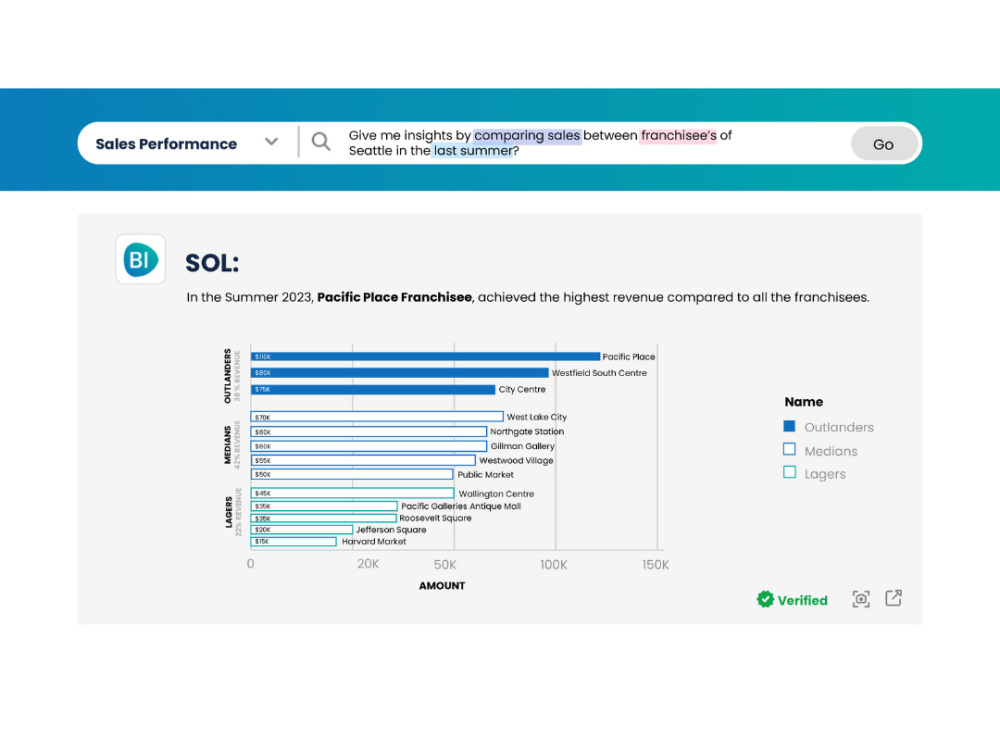Click the highlighted 'last summer' phrase
The image size is (1000, 750).
tap(473, 151)
